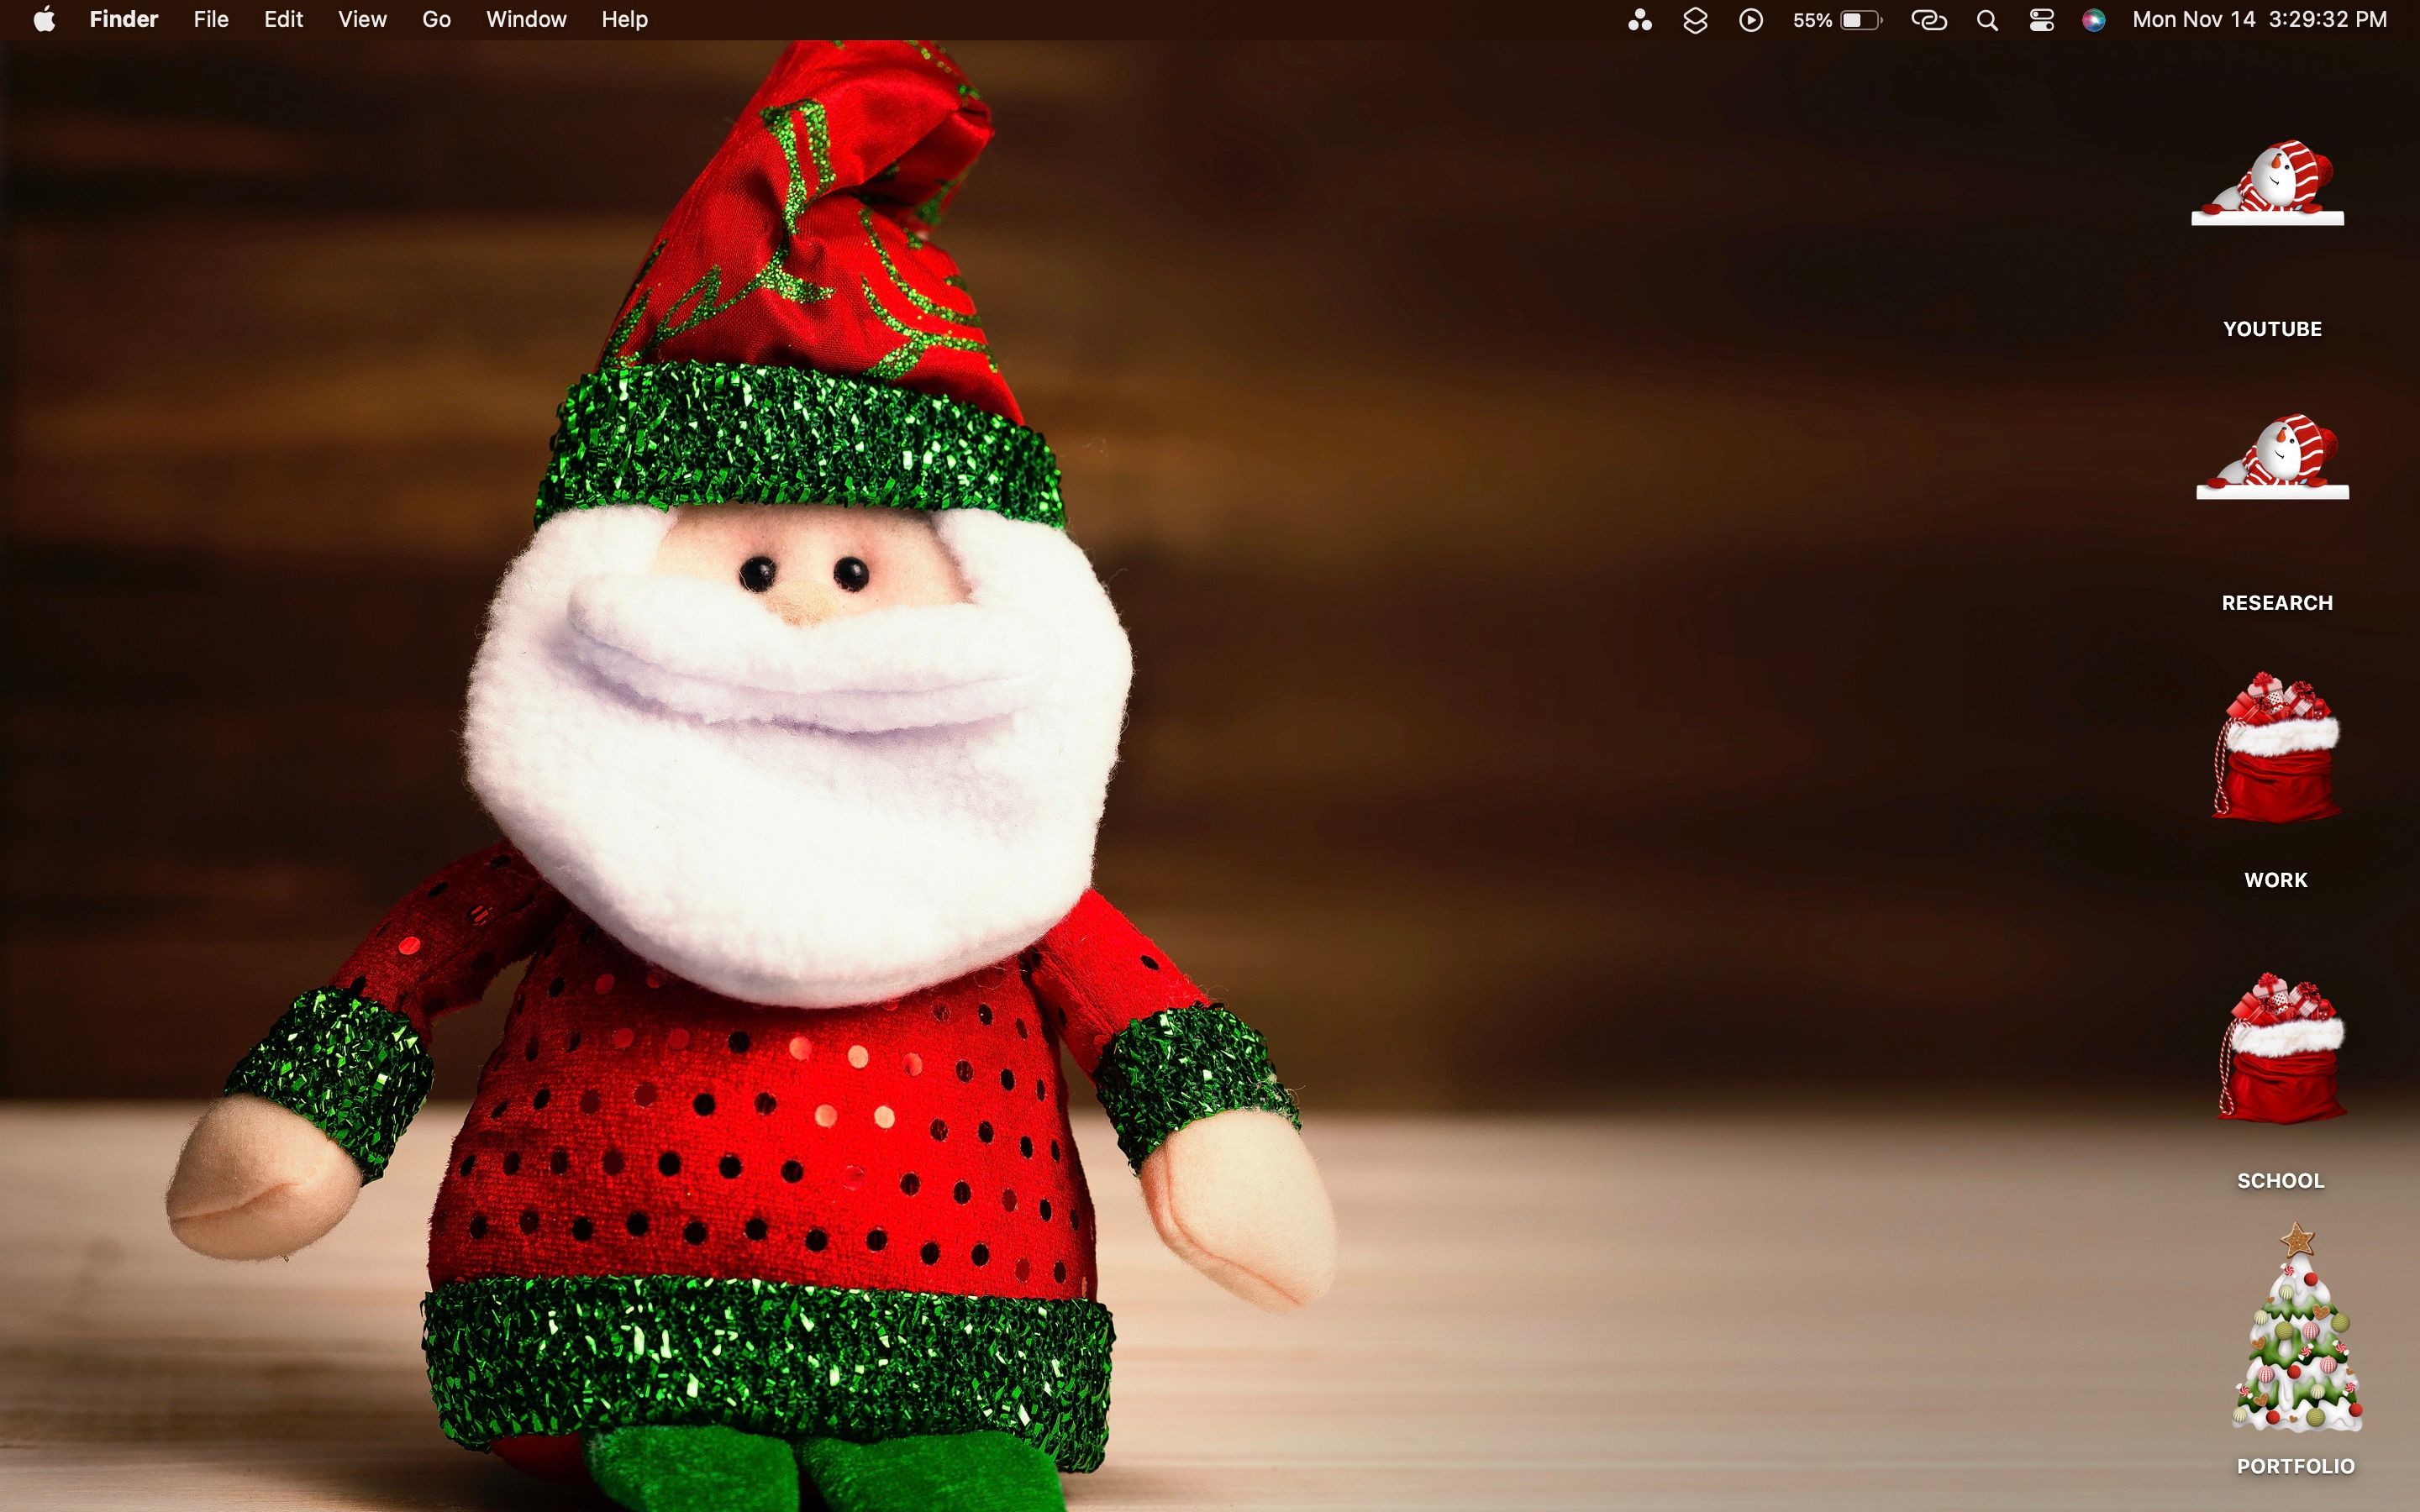Screen dimensions: 2420x1512
Task: Open the RESEARCH snowman folder
Action: (x=2272, y=459)
